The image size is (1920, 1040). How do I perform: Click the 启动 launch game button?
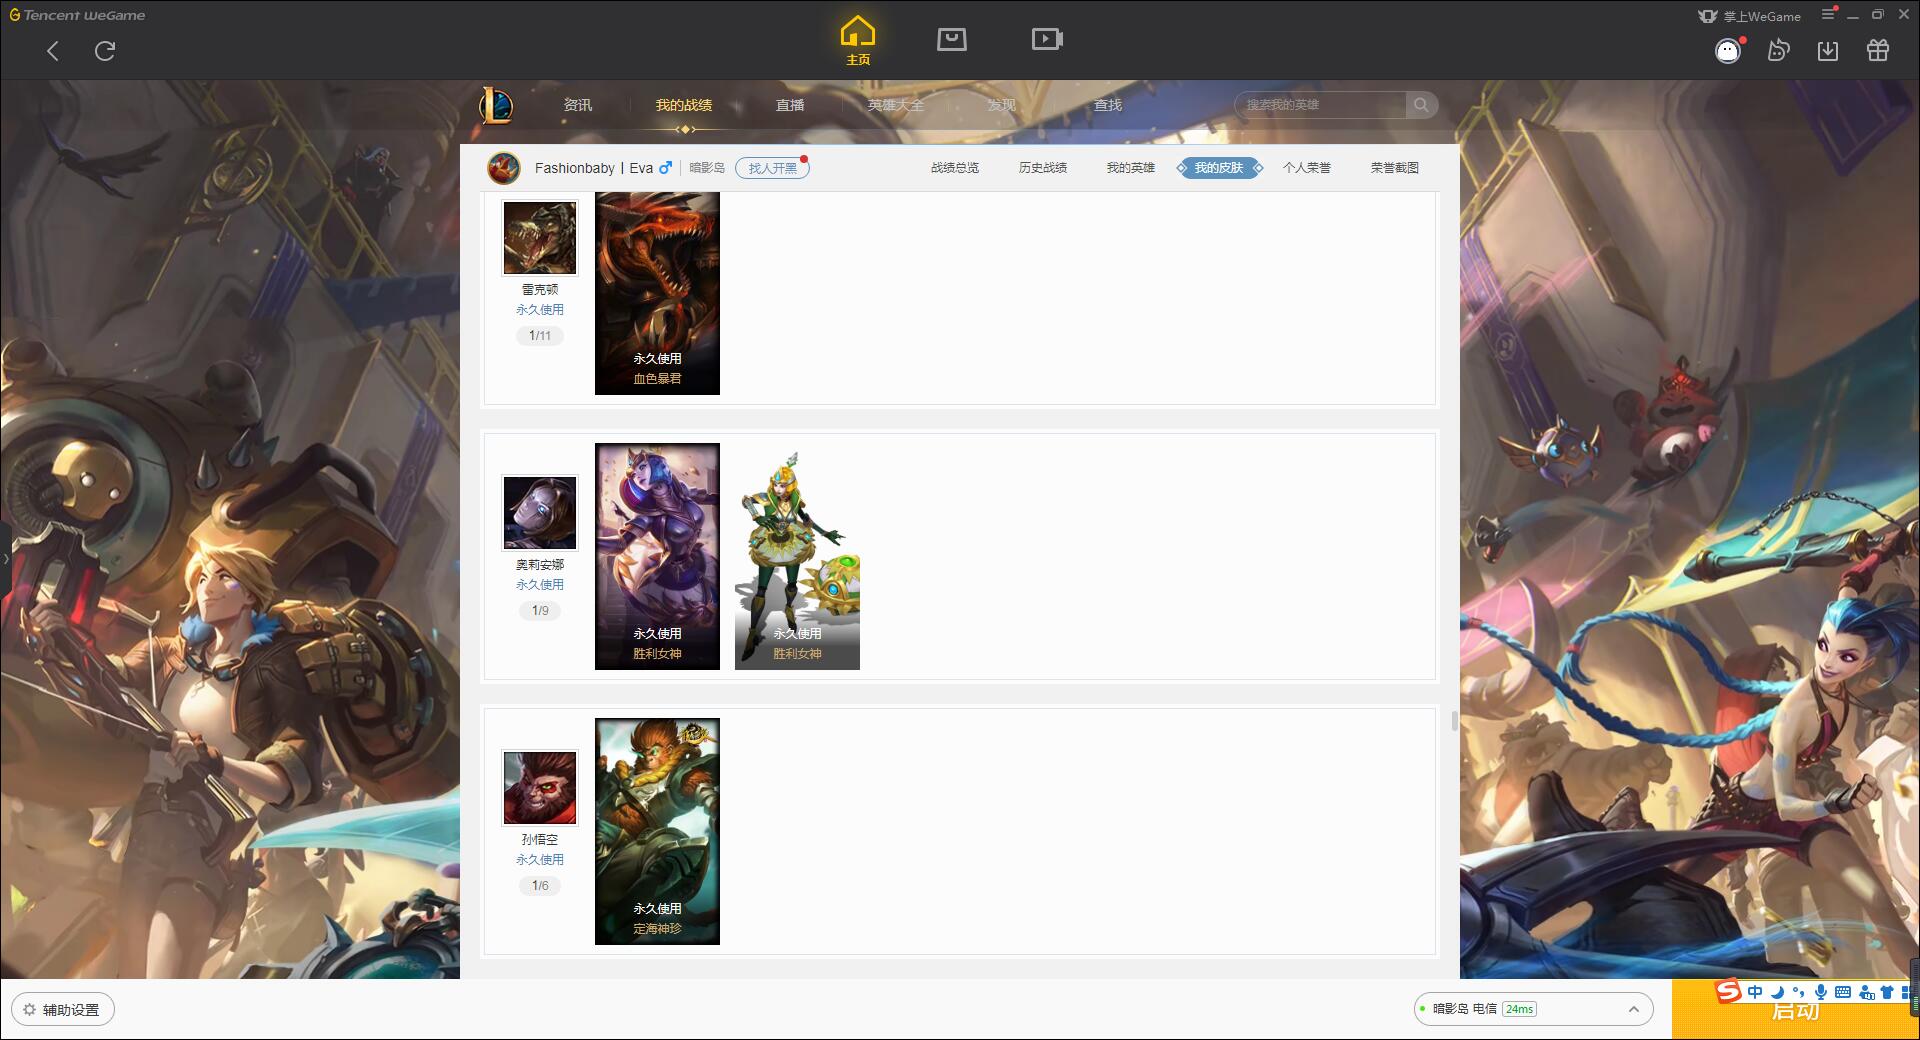point(1795,1010)
